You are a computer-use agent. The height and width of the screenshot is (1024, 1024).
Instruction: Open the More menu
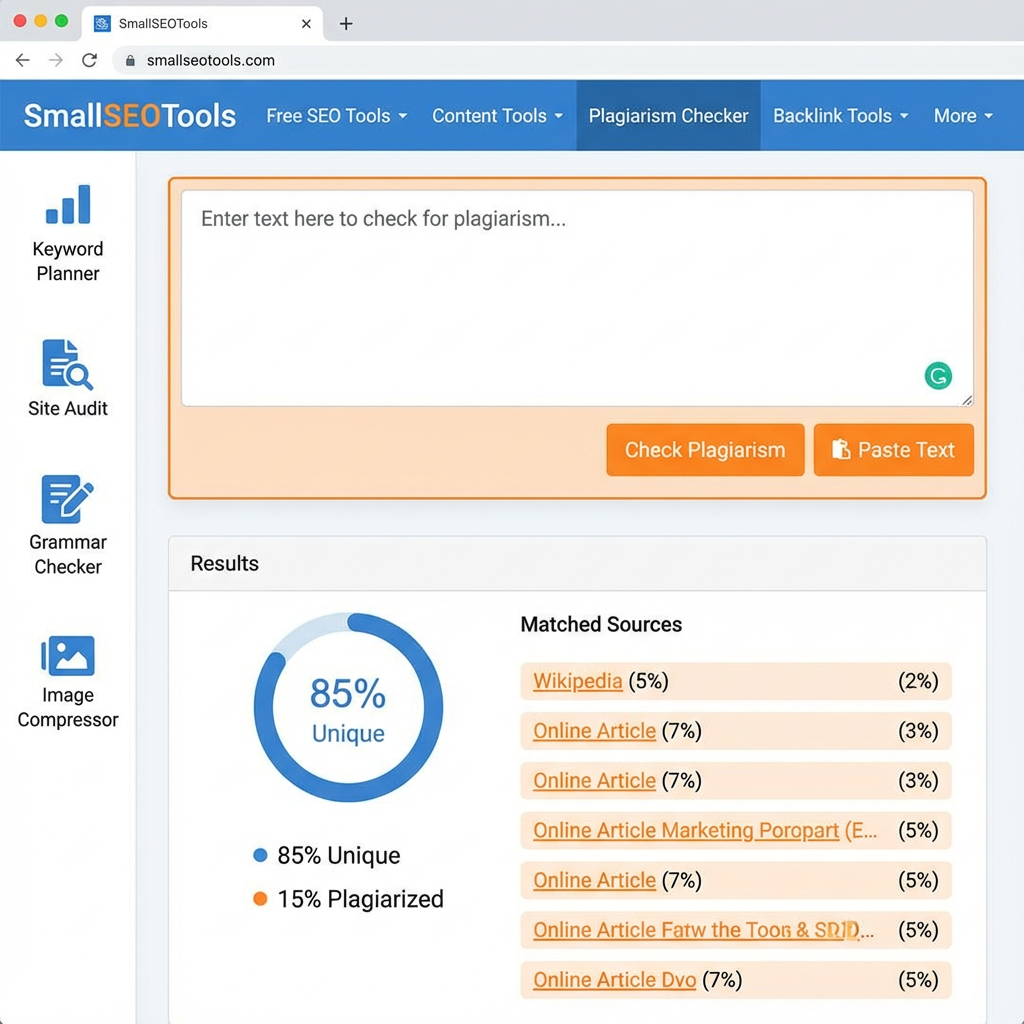(963, 116)
